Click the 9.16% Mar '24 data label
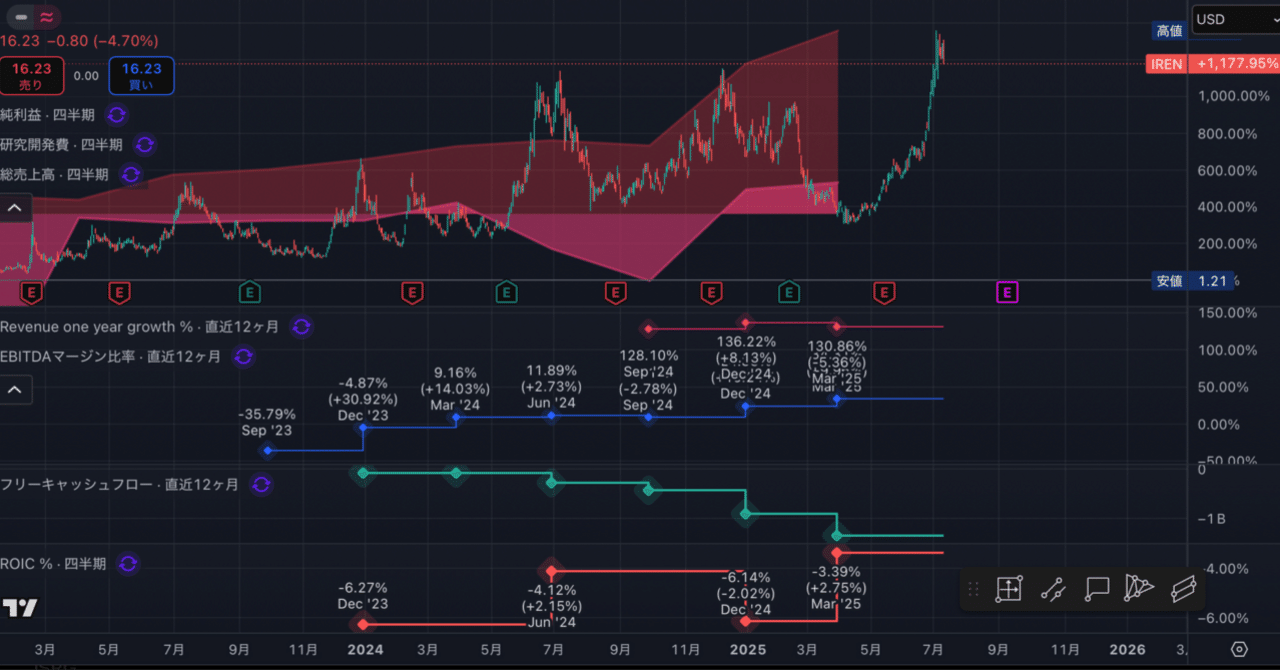This screenshot has height=670, width=1280. click(x=455, y=389)
